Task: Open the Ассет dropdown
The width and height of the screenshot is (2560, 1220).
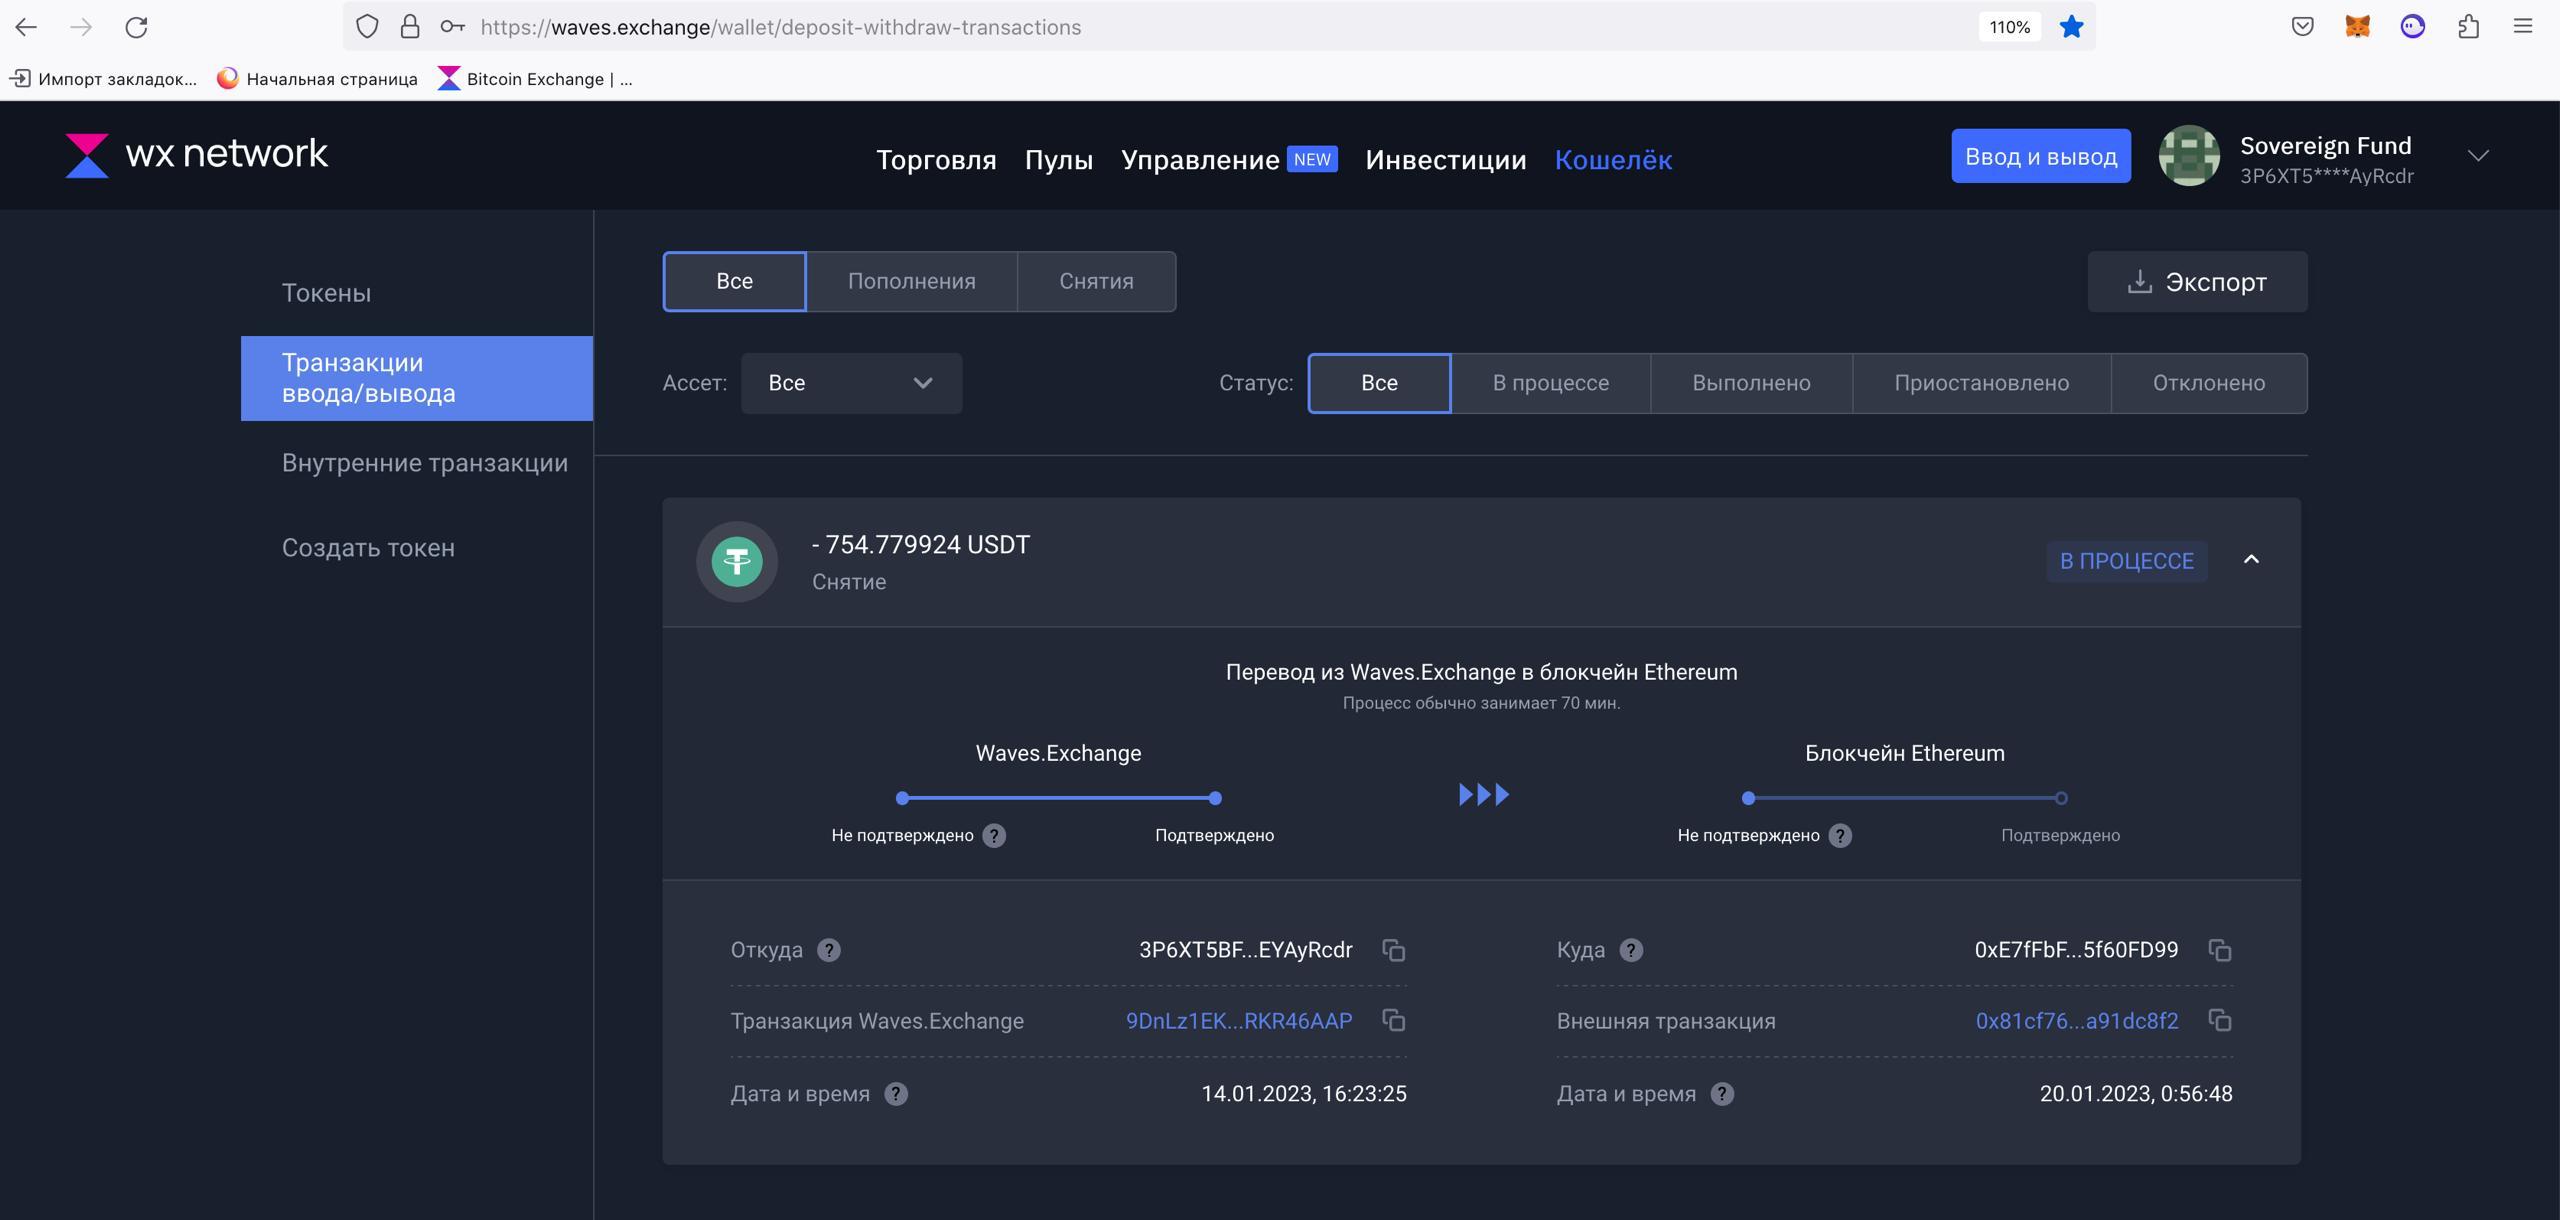Action: pyautogui.click(x=851, y=383)
